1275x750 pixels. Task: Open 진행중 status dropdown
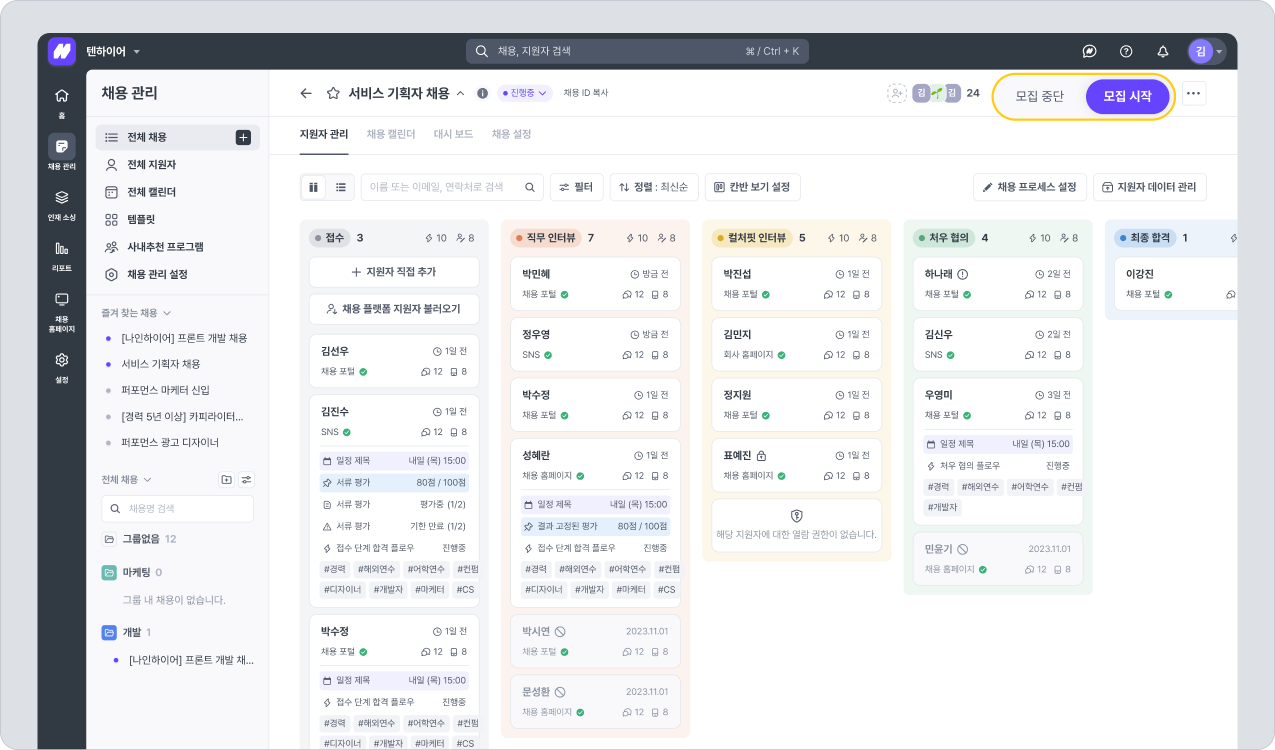point(525,93)
